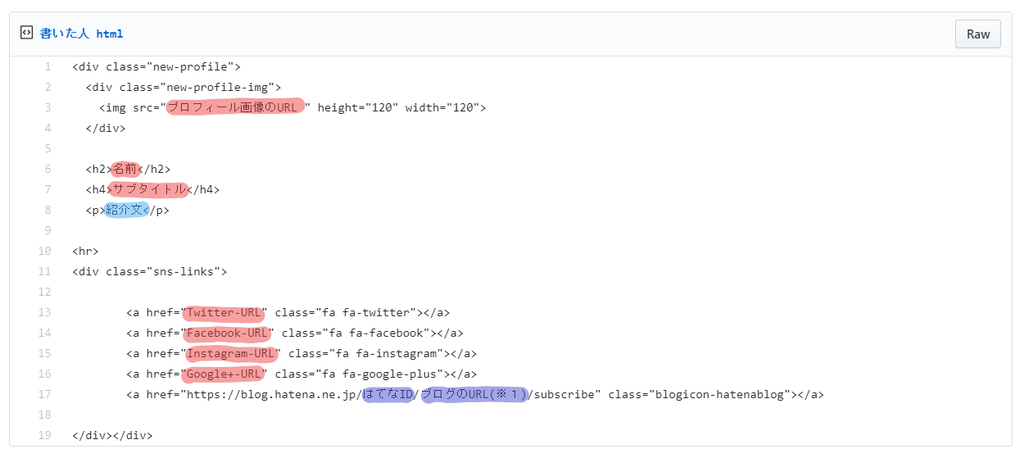Image resolution: width=1024 pixels, height=458 pixels.
Task: Click line number 19
Action: (44, 435)
